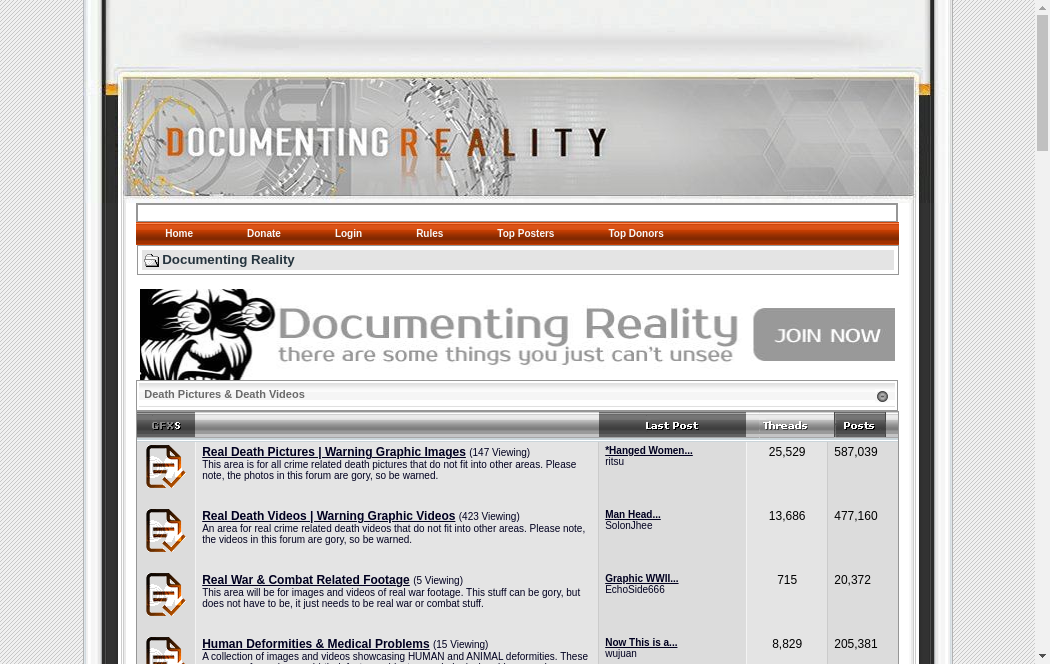Click the cartoon face banner image
Image resolution: width=1050 pixels, height=664 pixels.
click(207, 335)
